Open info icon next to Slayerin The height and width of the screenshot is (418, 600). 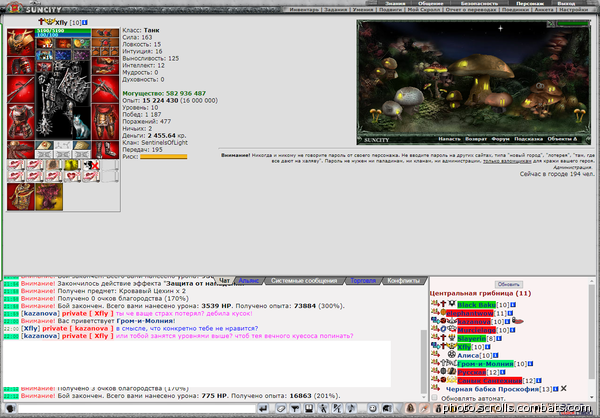(x=499, y=338)
